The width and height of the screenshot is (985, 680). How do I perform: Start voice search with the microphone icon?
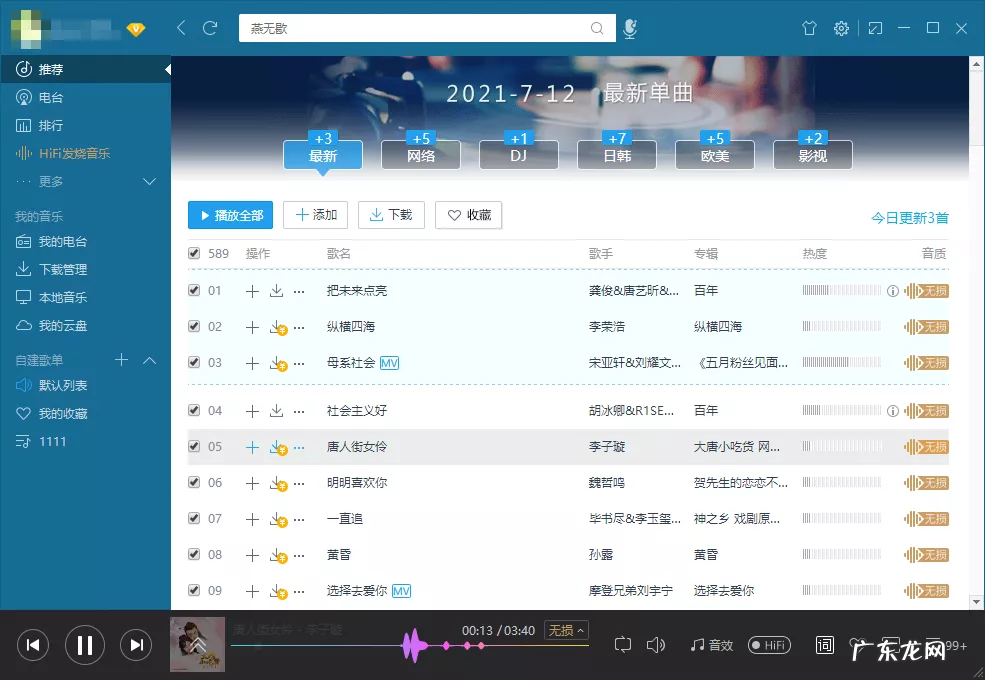point(630,28)
